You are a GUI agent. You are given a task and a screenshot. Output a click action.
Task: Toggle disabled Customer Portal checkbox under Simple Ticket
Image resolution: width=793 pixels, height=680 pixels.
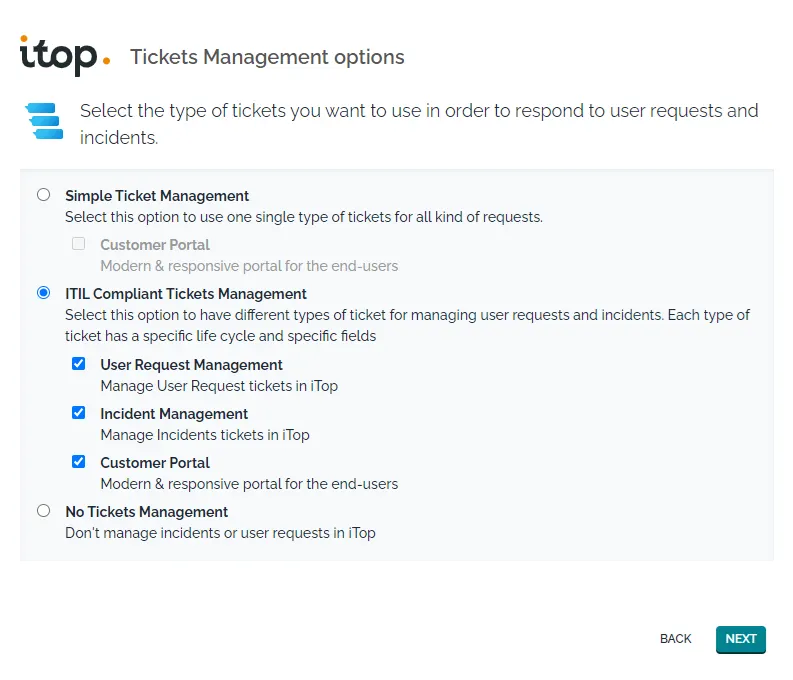(78, 244)
